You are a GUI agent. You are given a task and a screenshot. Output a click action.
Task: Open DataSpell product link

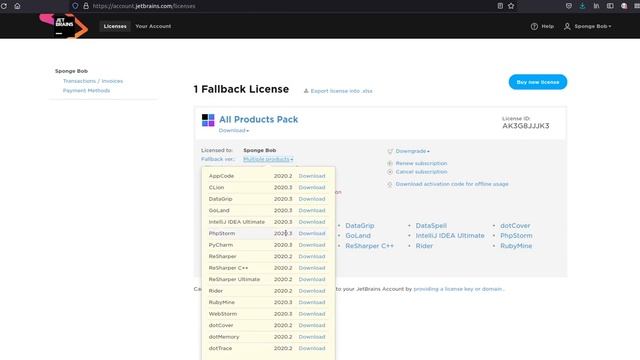[x=431, y=226]
